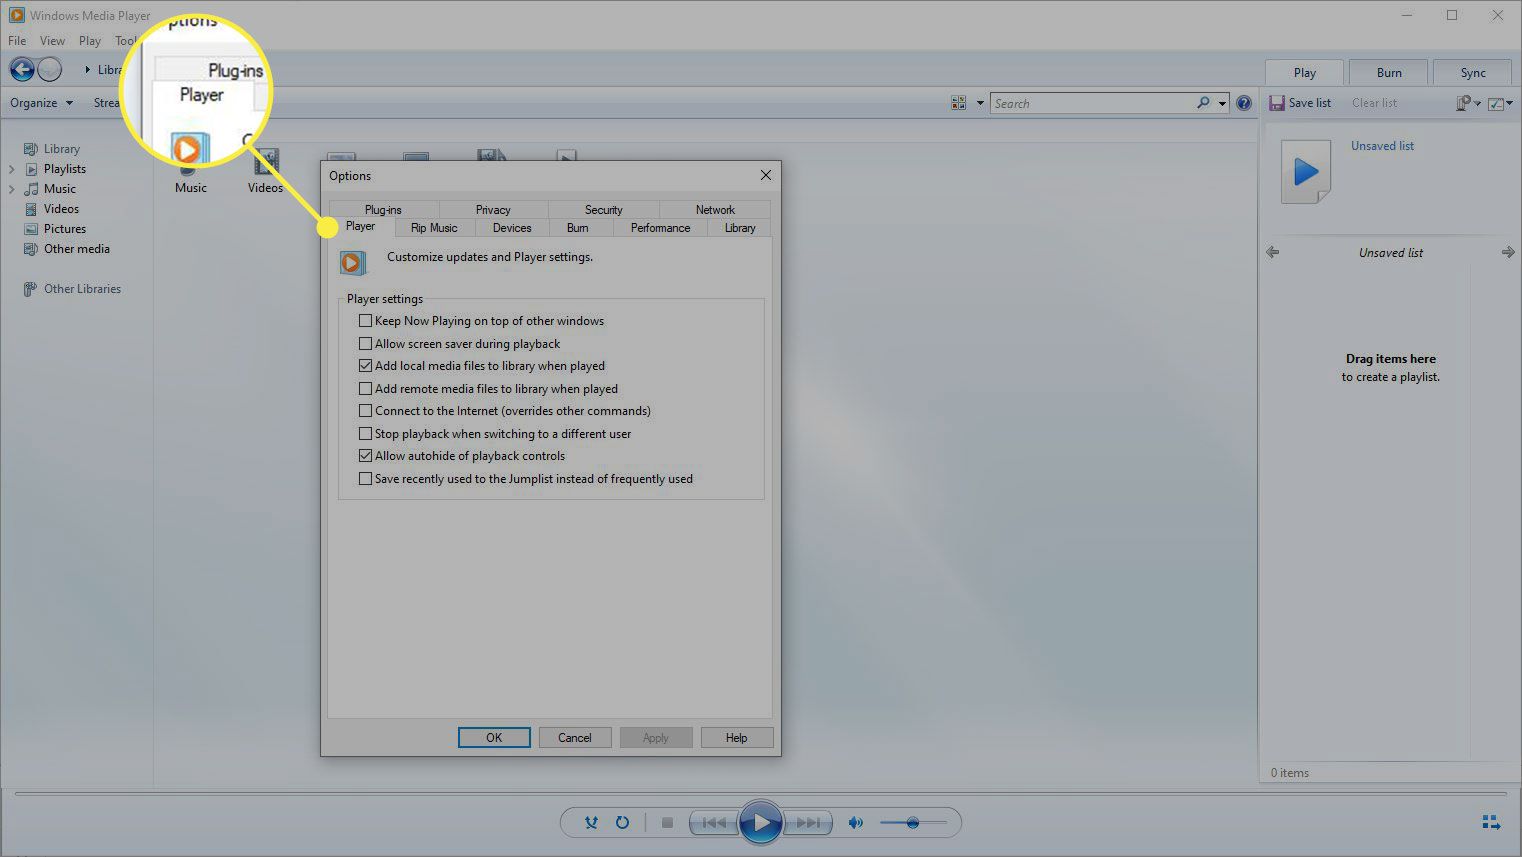
Task: Open the File menu
Action: point(17,41)
